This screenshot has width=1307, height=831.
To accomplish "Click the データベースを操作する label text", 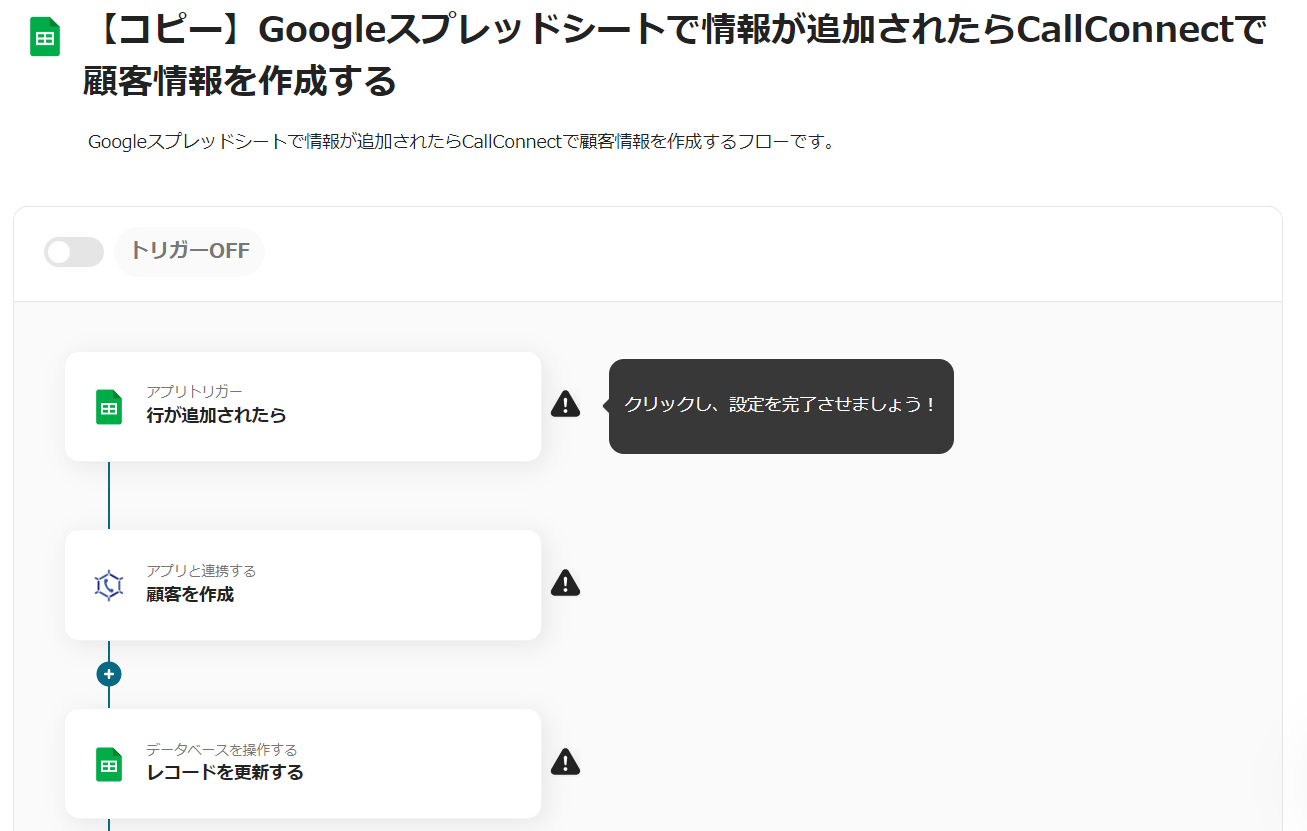I will [x=221, y=749].
